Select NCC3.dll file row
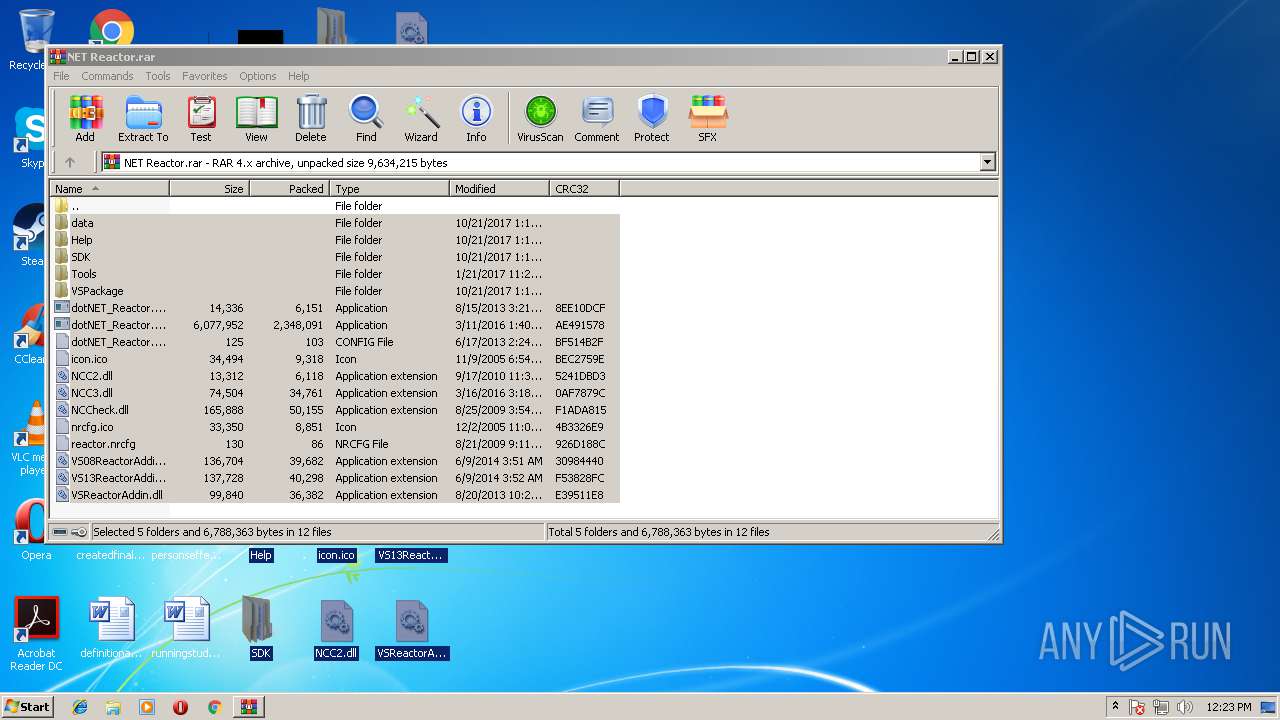Image resolution: width=1280 pixels, height=720 pixels. (335, 393)
